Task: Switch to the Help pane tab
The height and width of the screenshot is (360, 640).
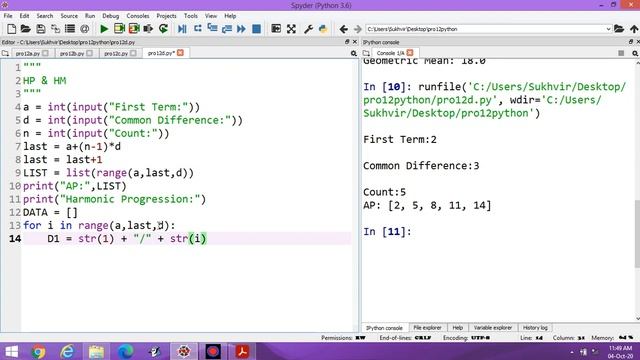Action: point(458,328)
